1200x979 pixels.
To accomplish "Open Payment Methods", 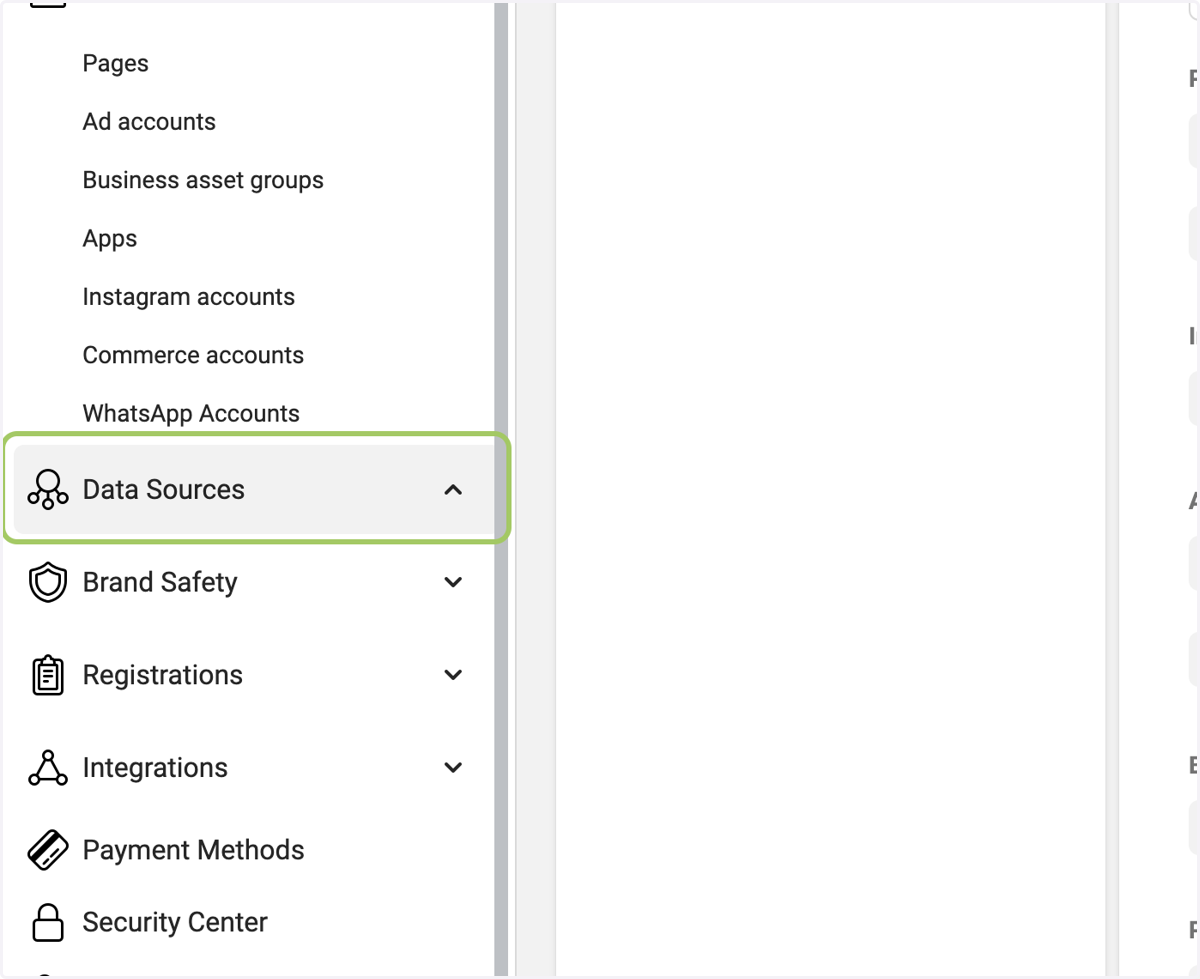I will [x=194, y=850].
